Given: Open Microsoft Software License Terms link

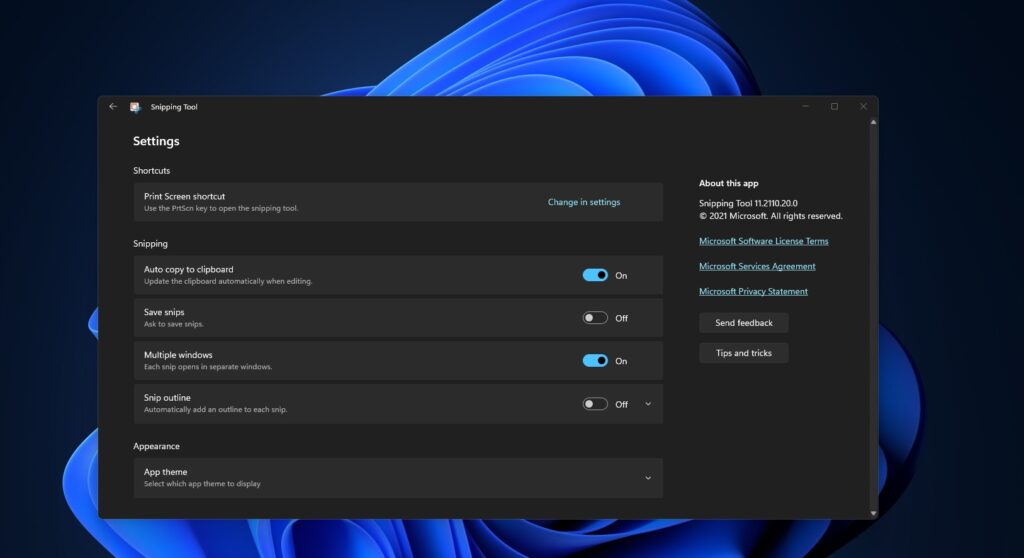Looking at the screenshot, I should pos(763,241).
